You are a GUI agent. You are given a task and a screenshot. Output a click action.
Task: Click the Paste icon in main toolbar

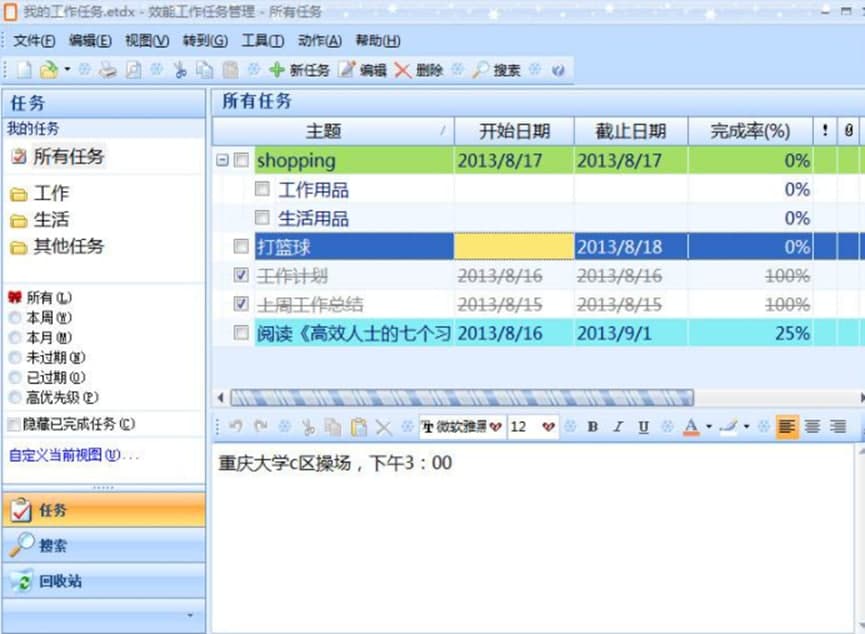[x=230, y=70]
